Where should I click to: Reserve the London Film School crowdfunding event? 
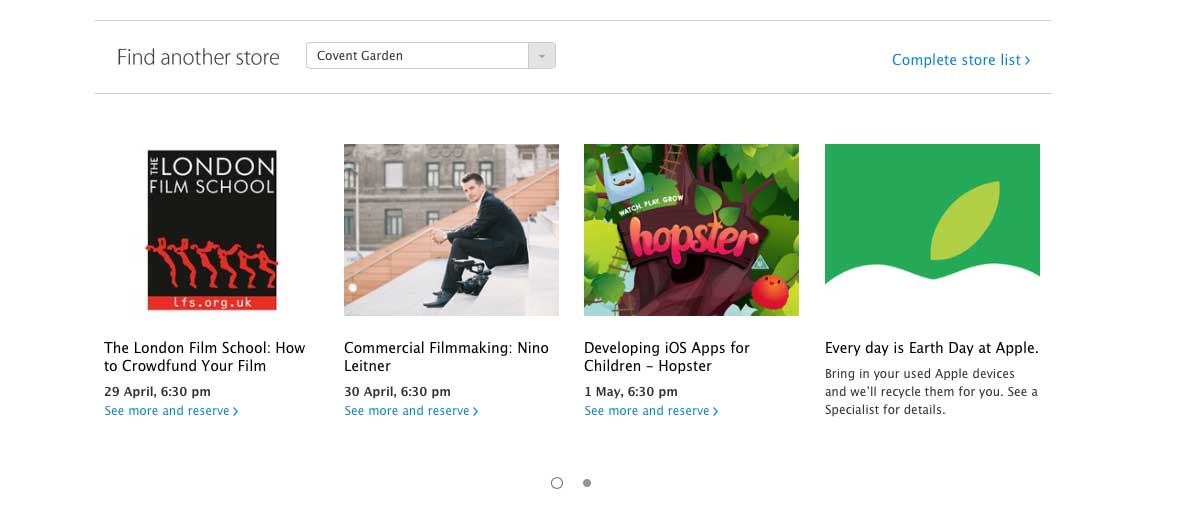click(x=171, y=411)
